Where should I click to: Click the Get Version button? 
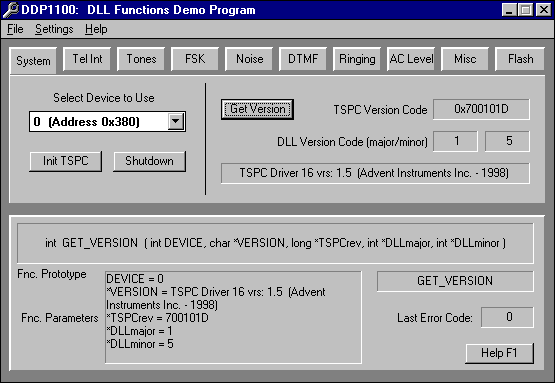pos(257,109)
